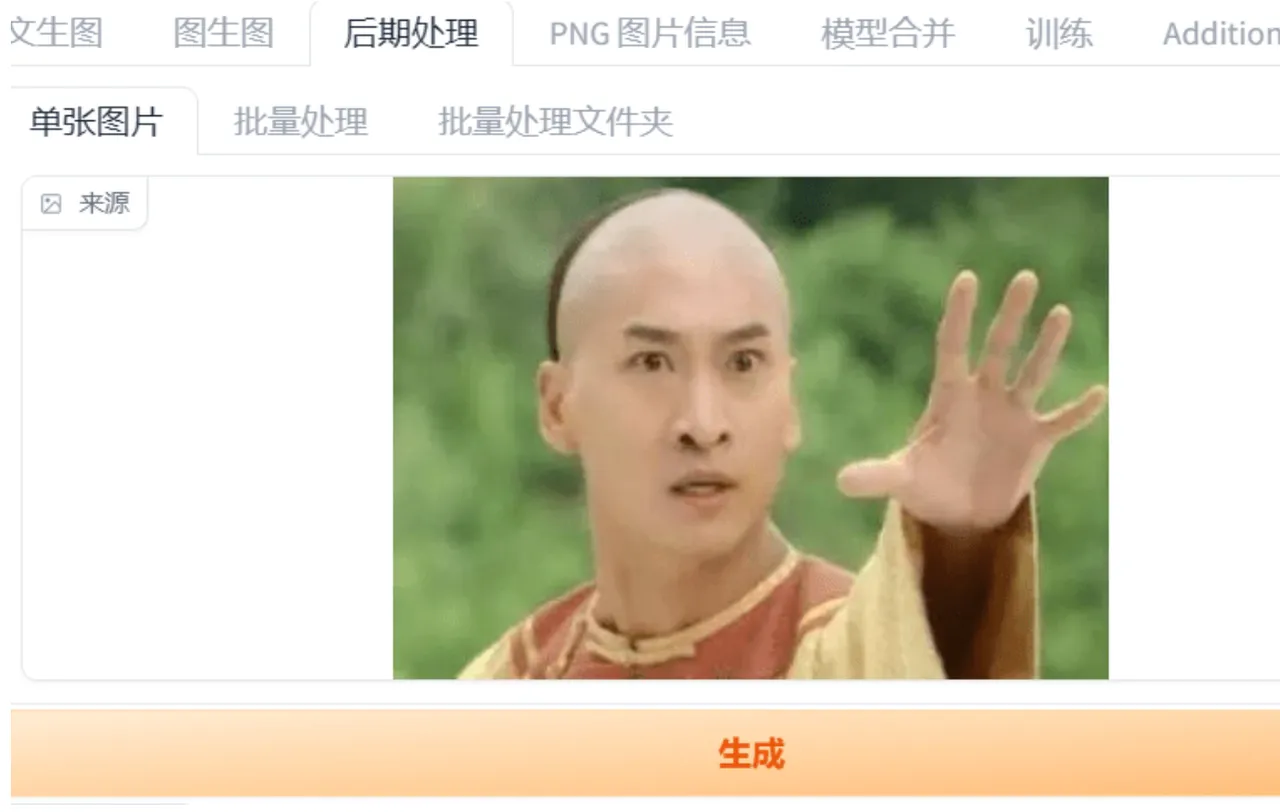
Task: Switch to the 训练 tab
Action: (1059, 33)
